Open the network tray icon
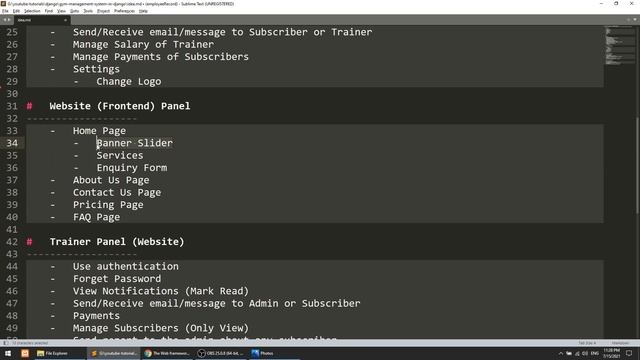Image resolution: width=640 pixels, height=360 pixels. coord(577,353)
